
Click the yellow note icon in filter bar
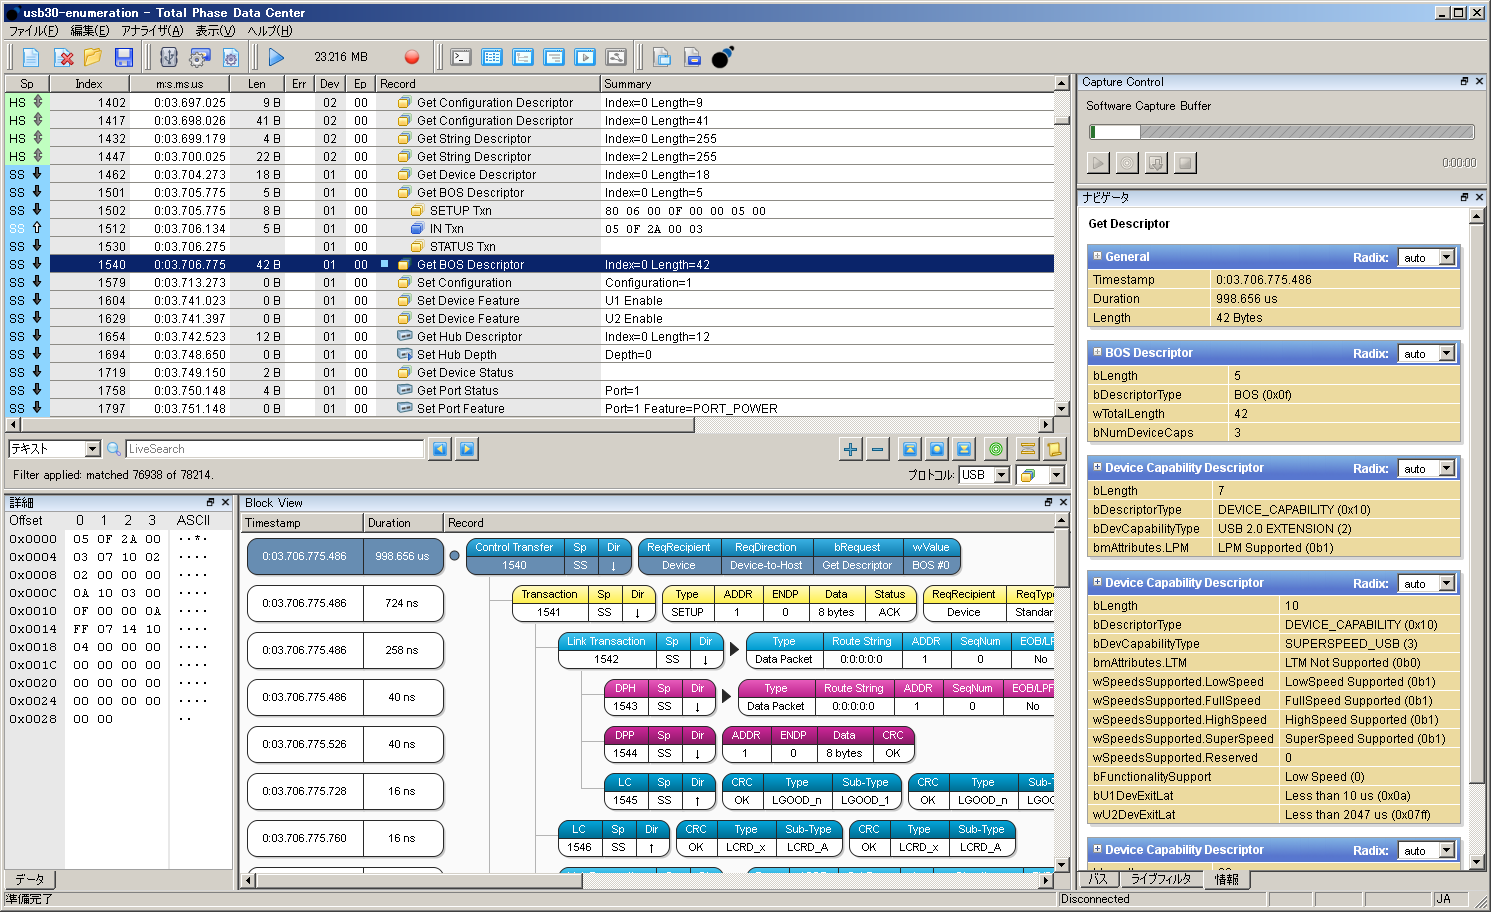coord(1054,449)
